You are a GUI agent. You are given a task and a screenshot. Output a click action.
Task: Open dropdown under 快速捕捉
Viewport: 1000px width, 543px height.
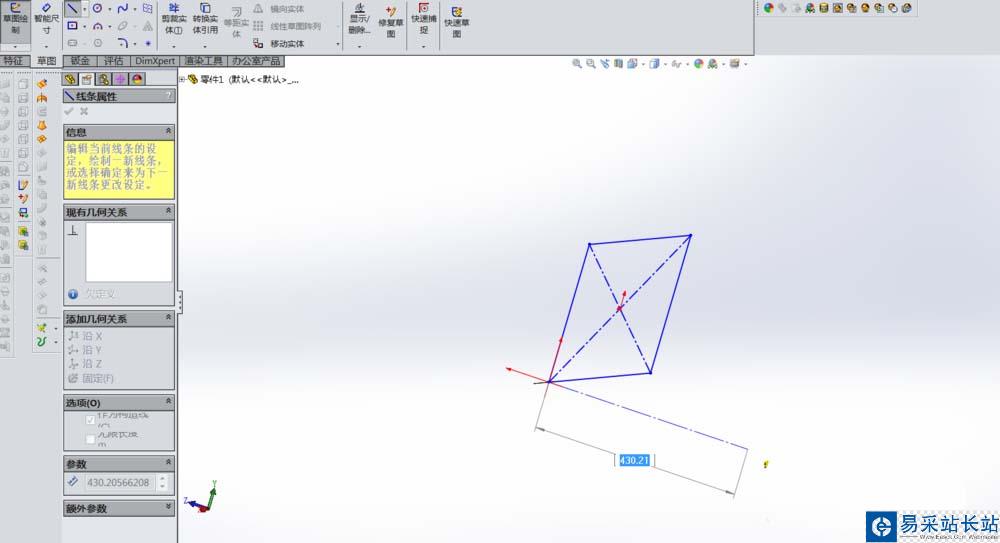coord(423,47)
